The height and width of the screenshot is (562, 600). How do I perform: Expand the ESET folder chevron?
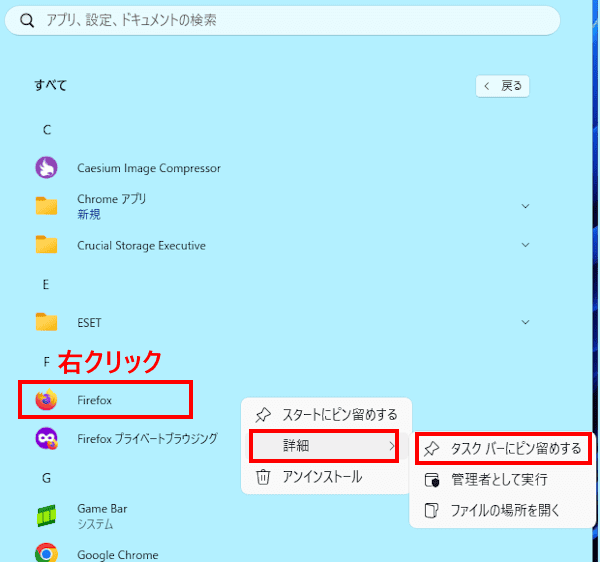525,322
